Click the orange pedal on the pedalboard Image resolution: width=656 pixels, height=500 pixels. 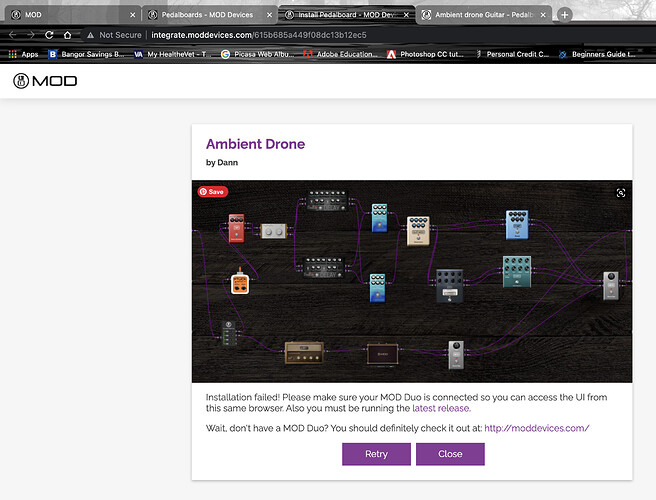click(x=240, y=281)
